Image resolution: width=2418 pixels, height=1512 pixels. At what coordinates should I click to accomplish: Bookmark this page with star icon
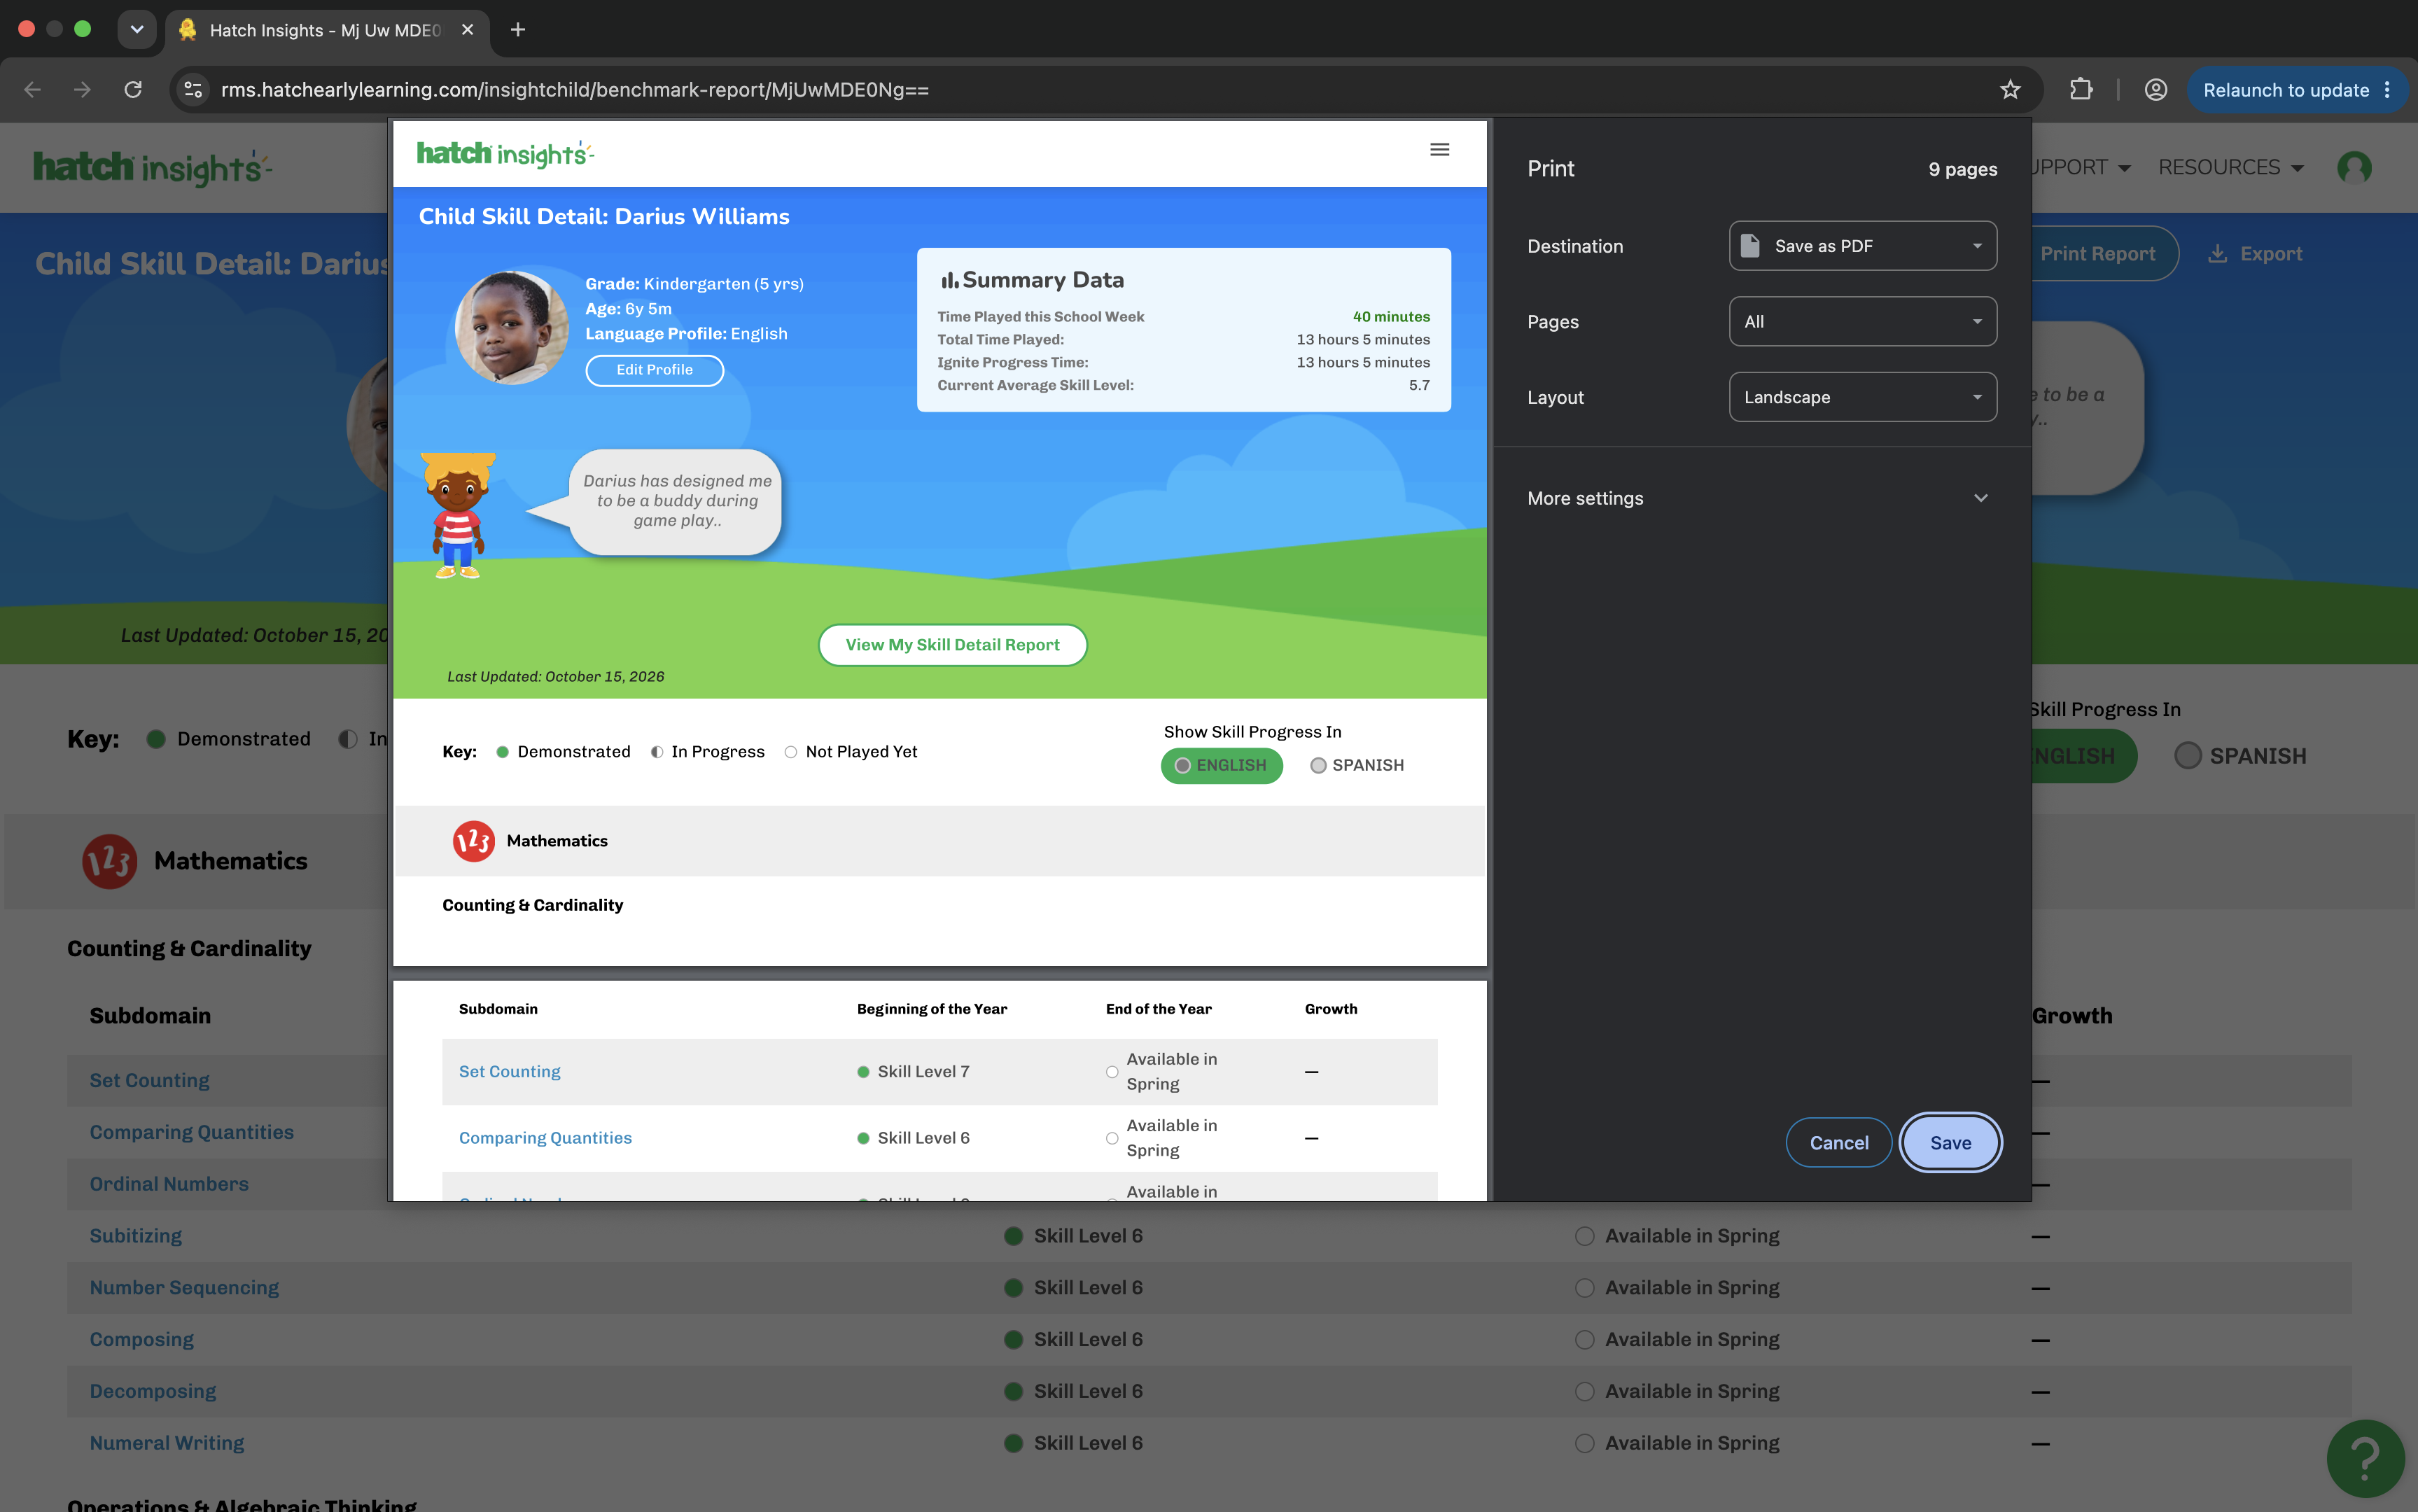coord(2010,90)
